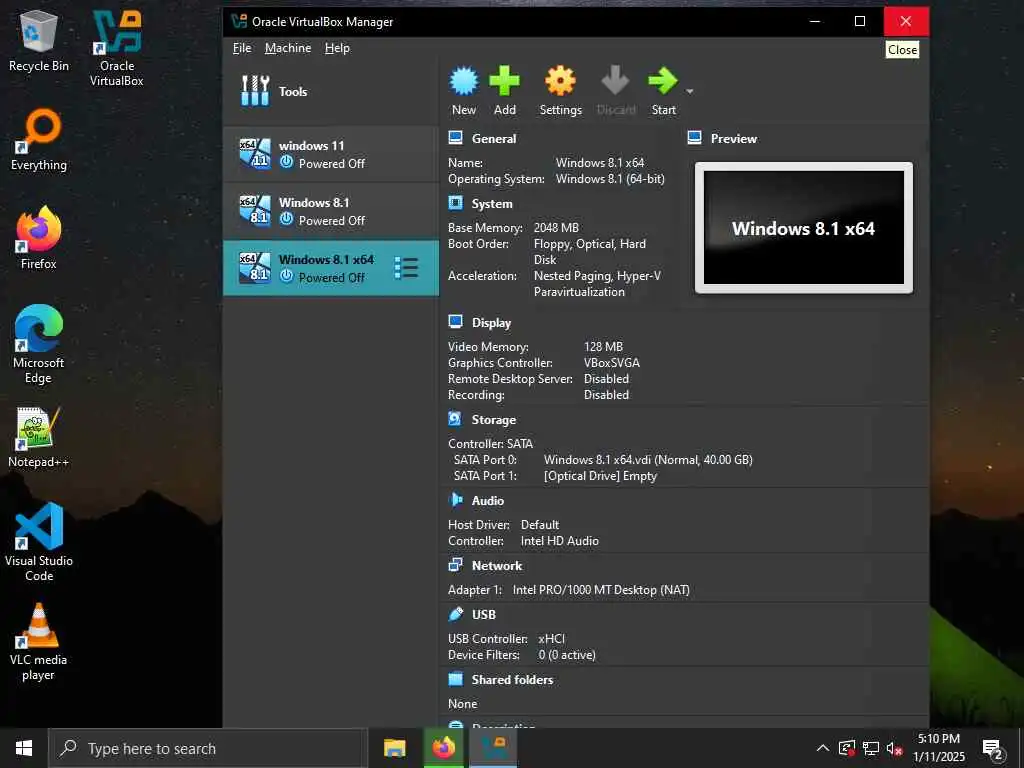Click the Shared folders icon
Viewport: 1024px width, 768px height.
coord(455,679)
